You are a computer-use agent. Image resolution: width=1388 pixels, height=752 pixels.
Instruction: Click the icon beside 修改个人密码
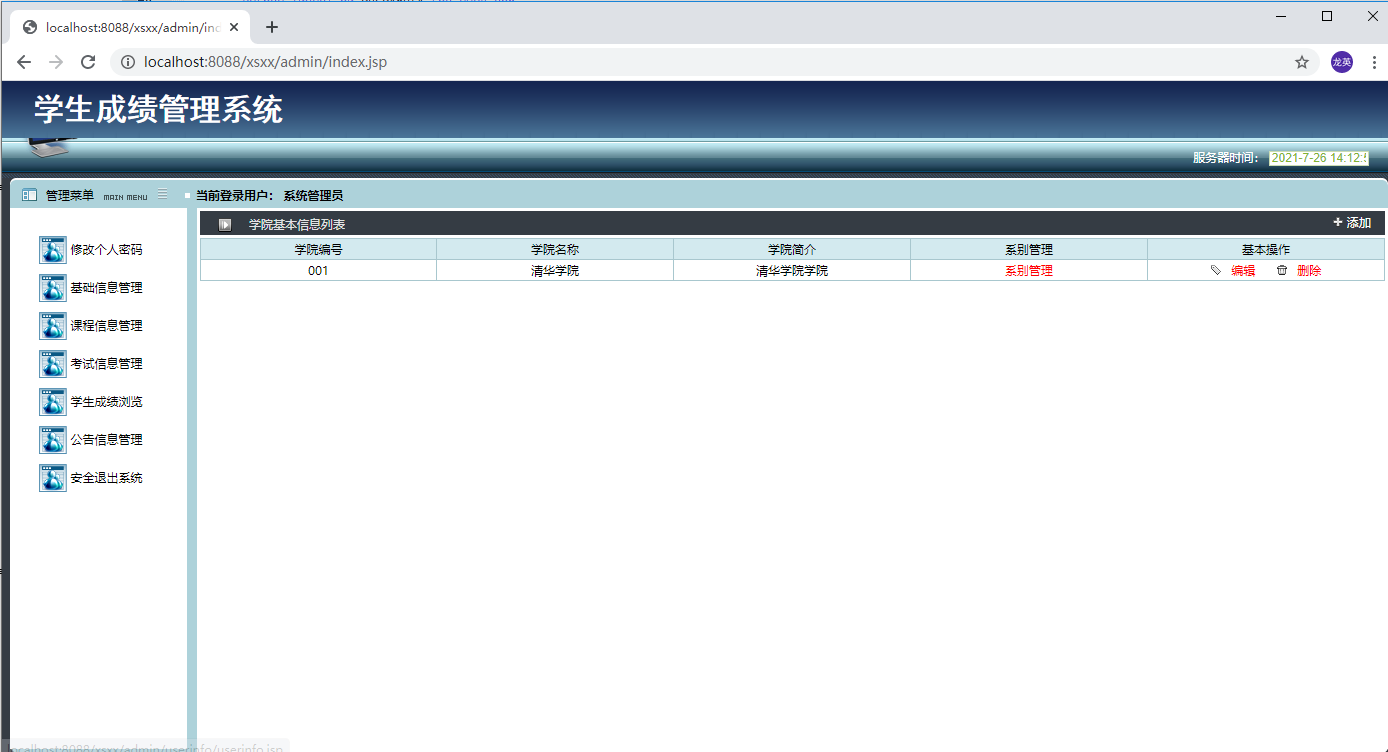pos(53,250)
